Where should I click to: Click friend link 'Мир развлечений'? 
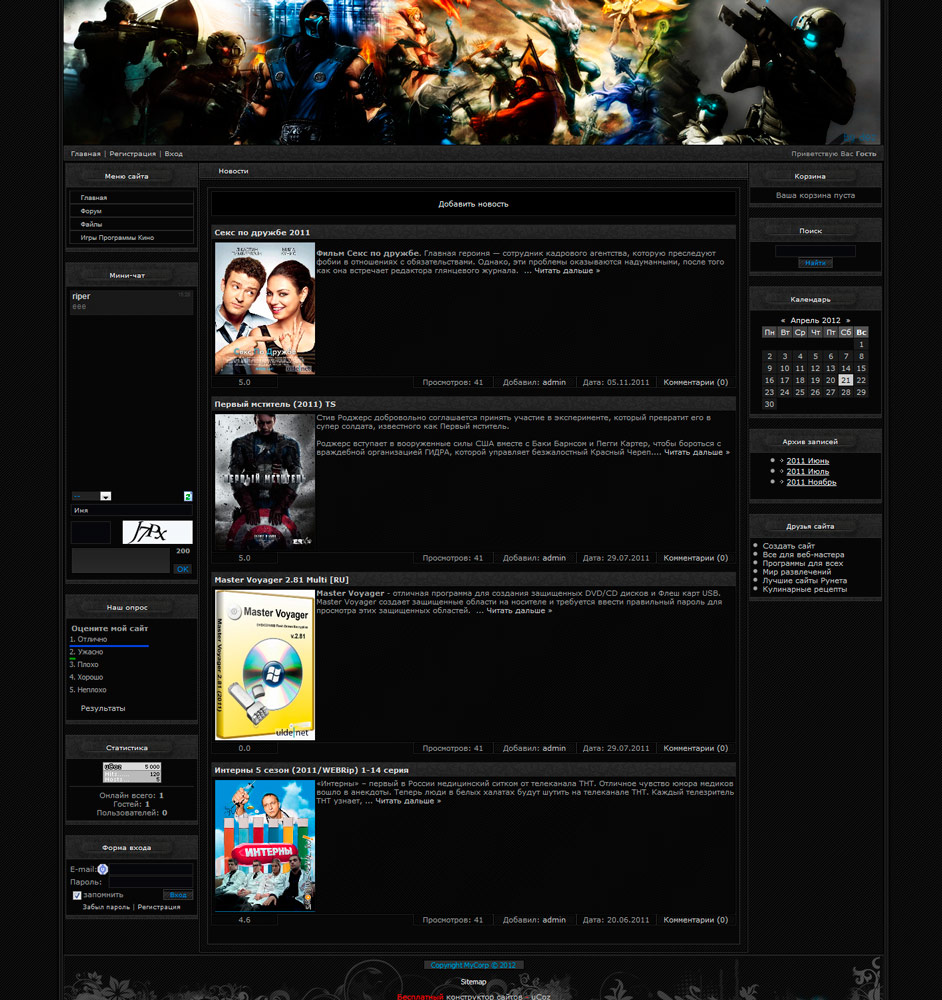tap(797, 572)
